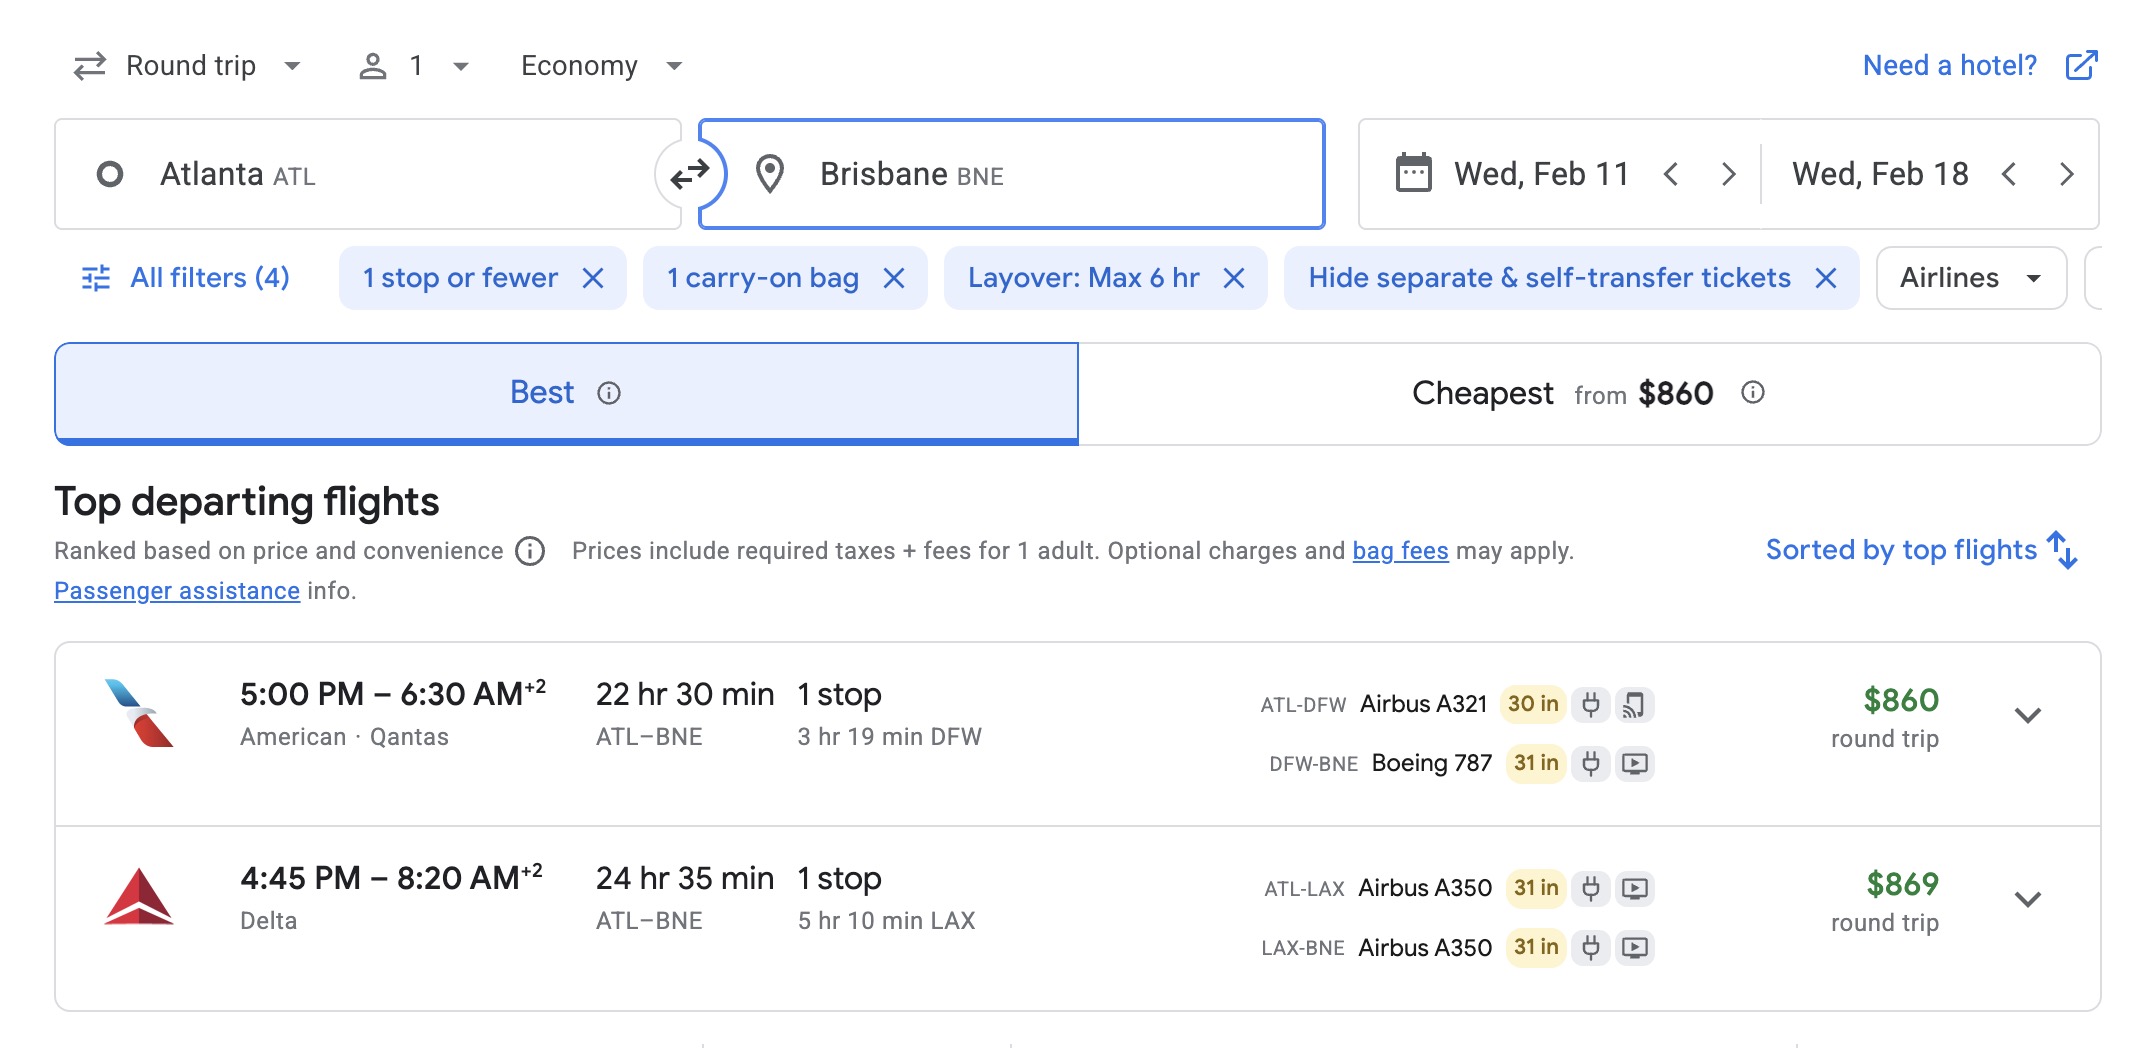Image resolution: width=2152 pixels, height=1048 pixels.
Task: Click the on-demand video icon for LAX-BNE segment
Action: pyautogui.click(x=1636, y=947)
